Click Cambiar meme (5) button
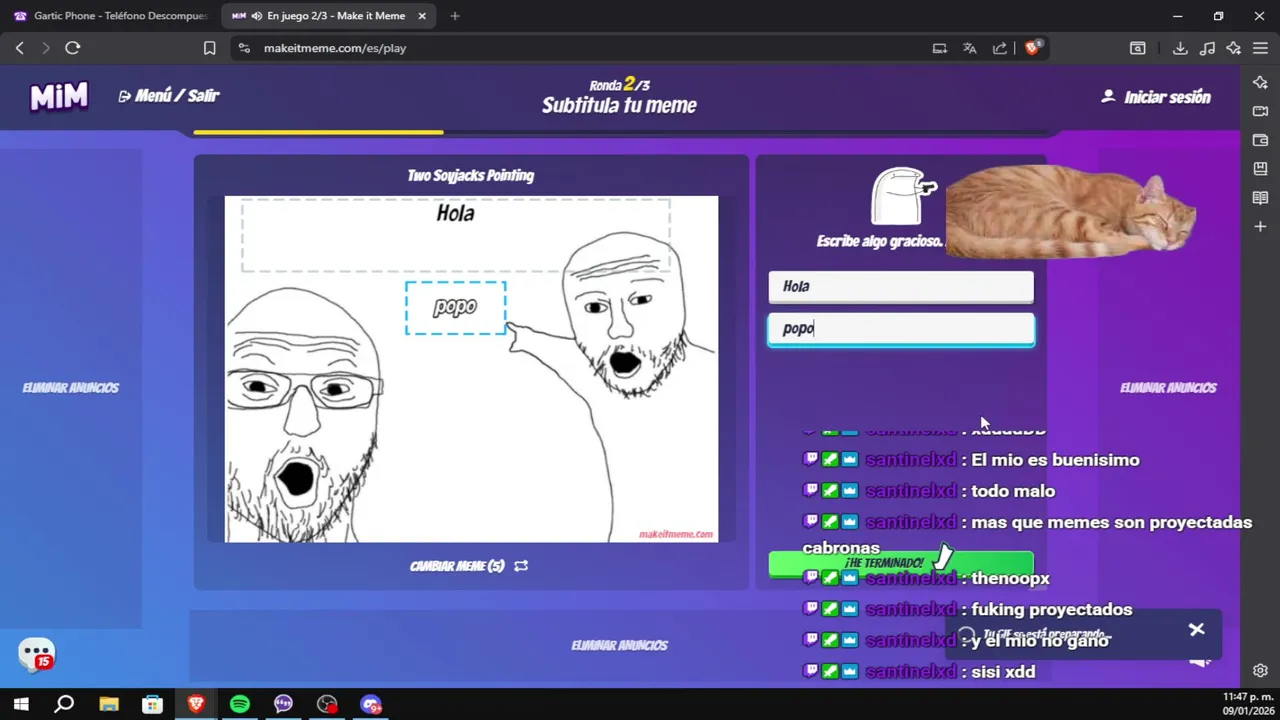 point(469,566)
